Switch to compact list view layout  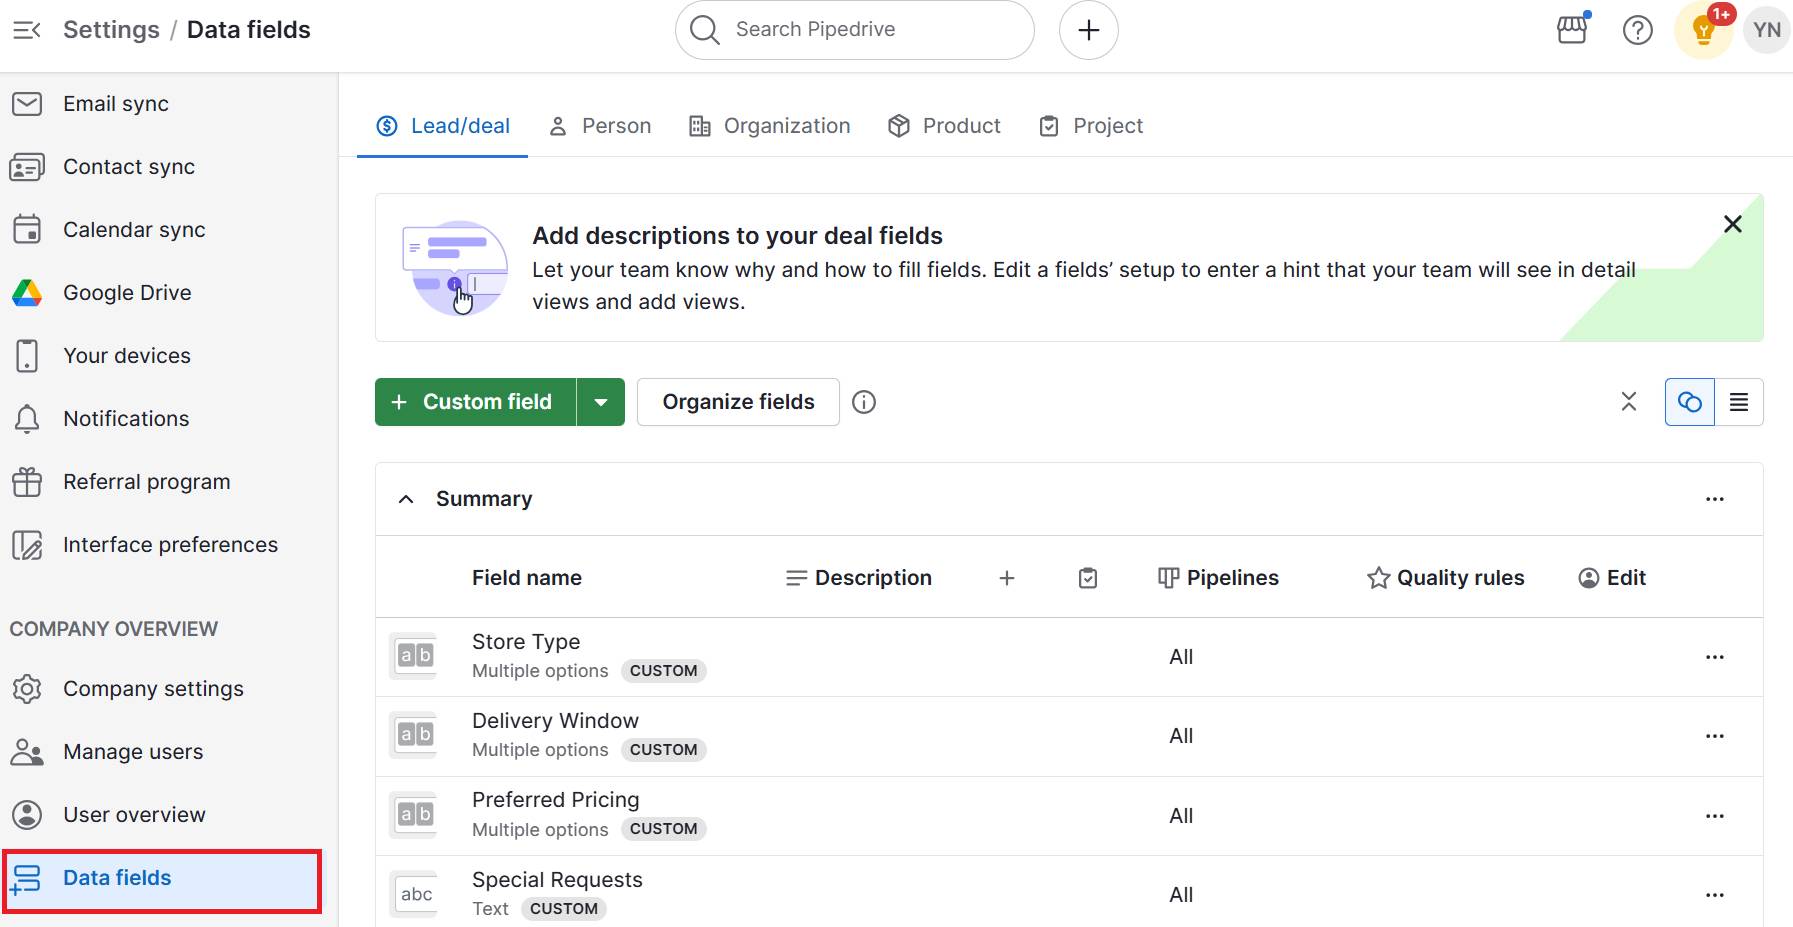point(1739,401)
